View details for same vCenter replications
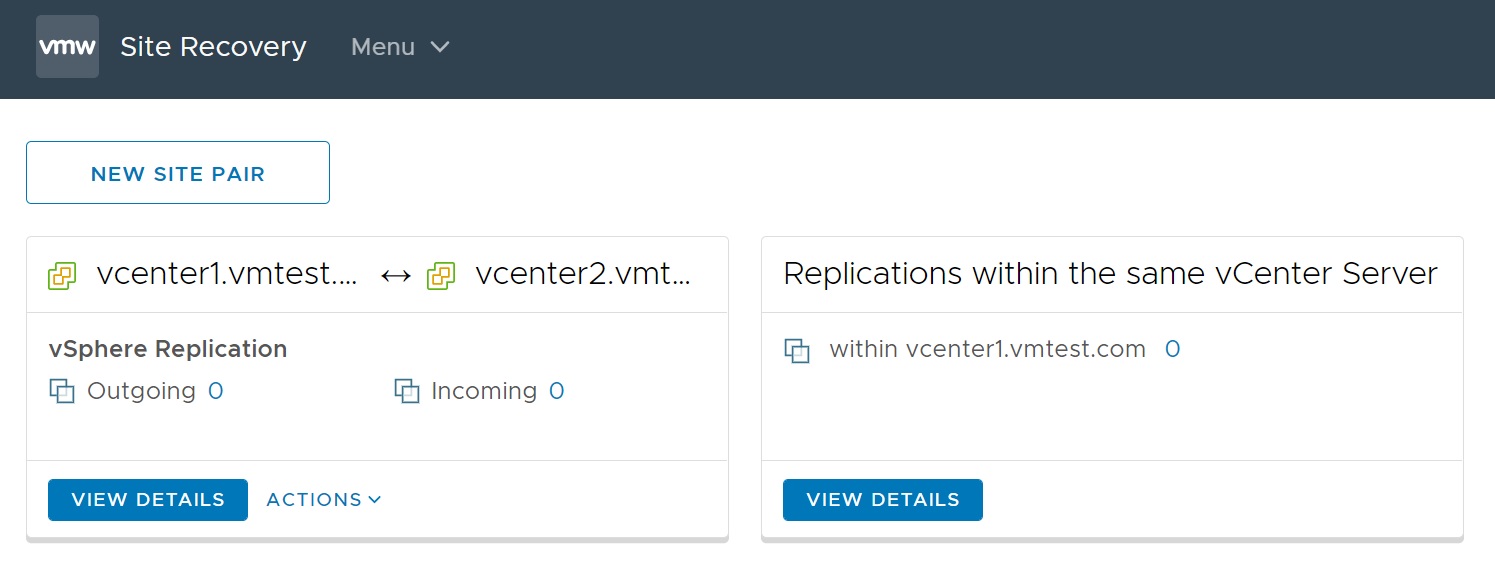1495x572 pixels. (x=882, y=500)
